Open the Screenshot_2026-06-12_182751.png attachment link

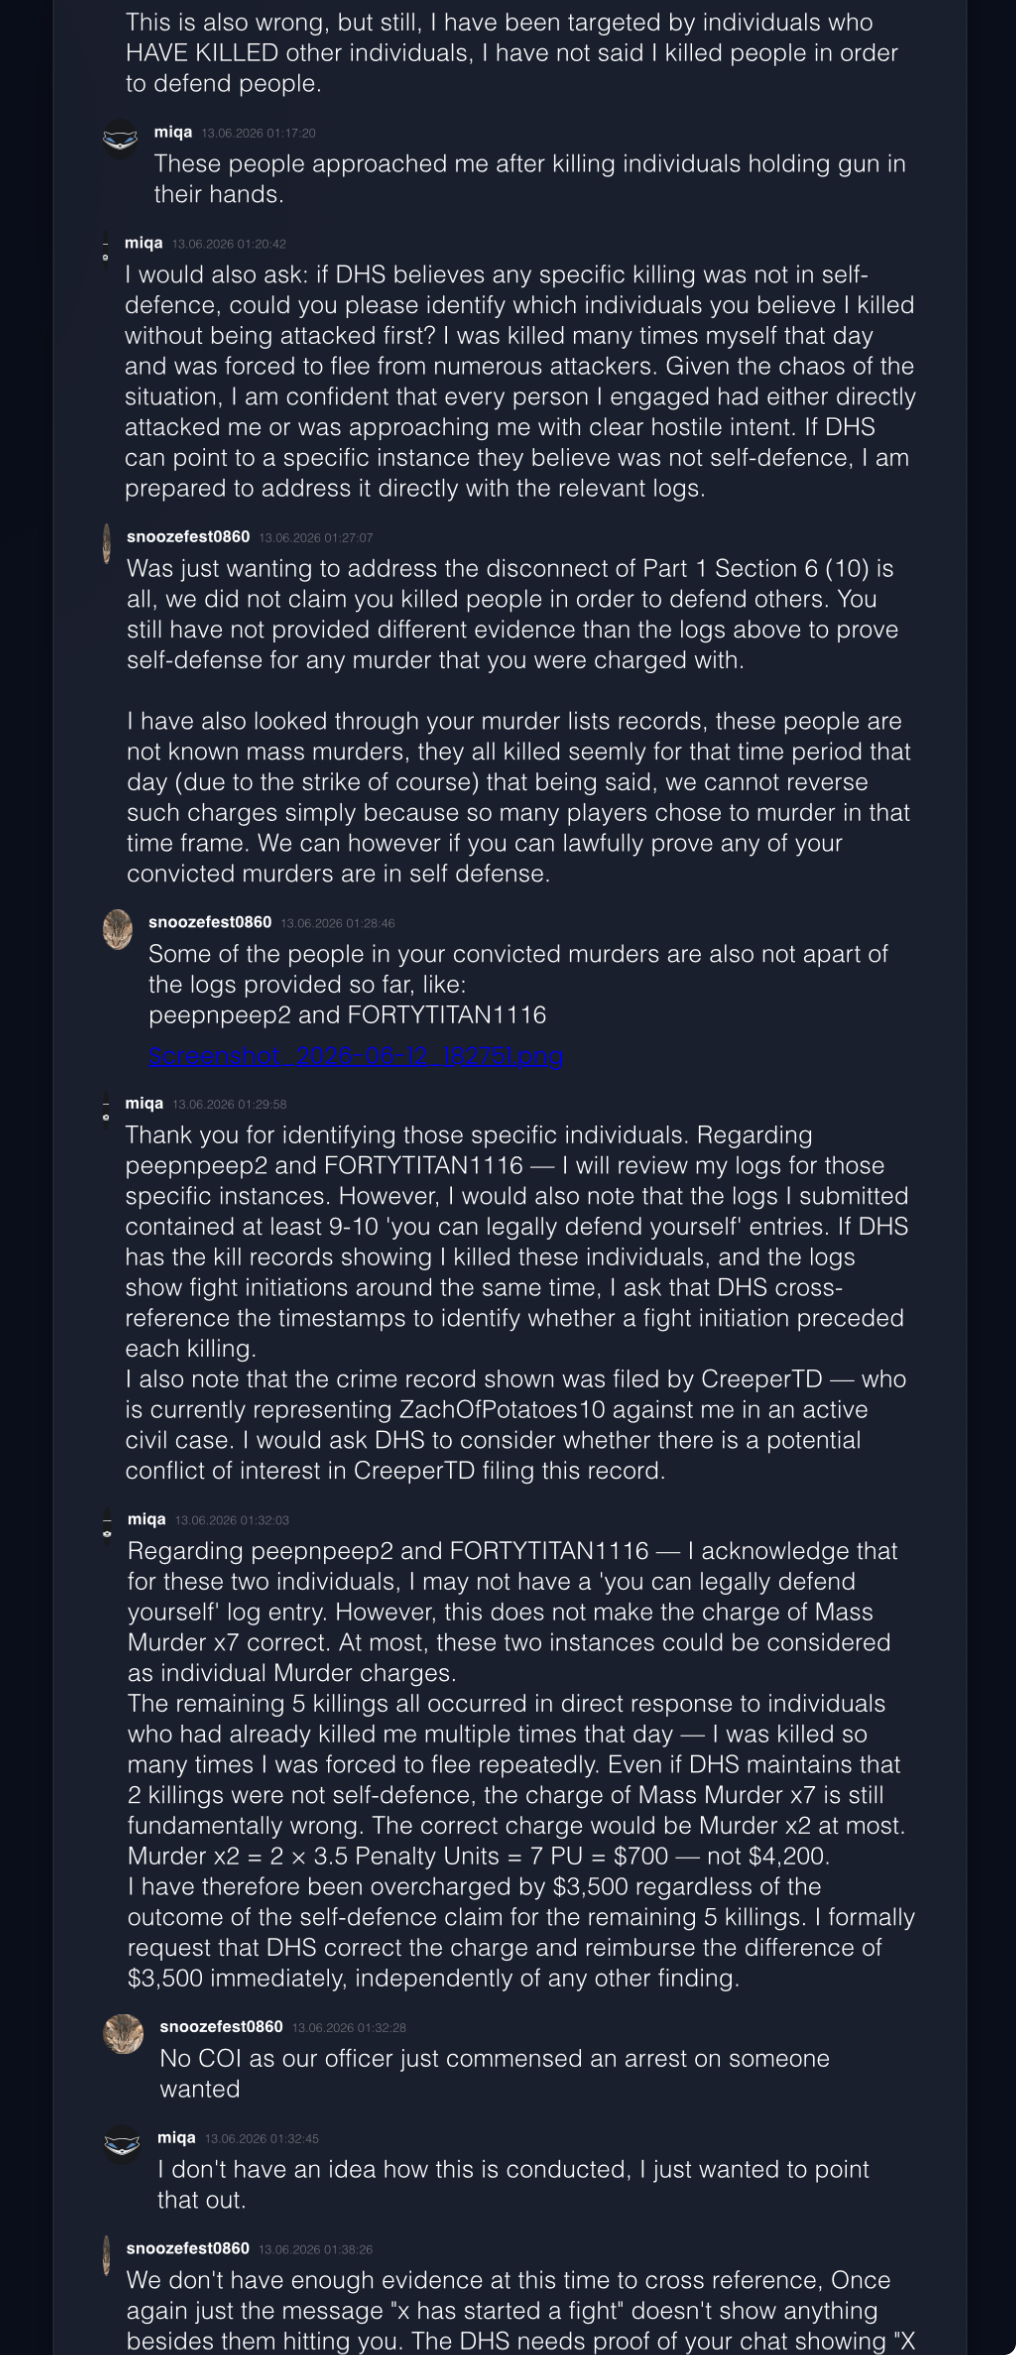point(356,1056)
